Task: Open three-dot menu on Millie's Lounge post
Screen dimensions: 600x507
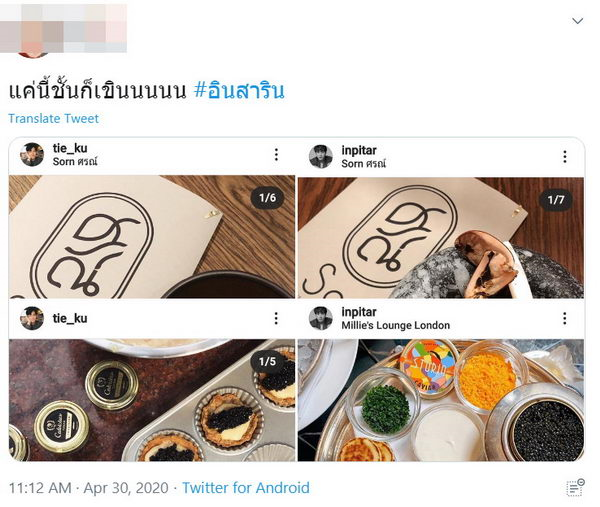Action: 565,318
